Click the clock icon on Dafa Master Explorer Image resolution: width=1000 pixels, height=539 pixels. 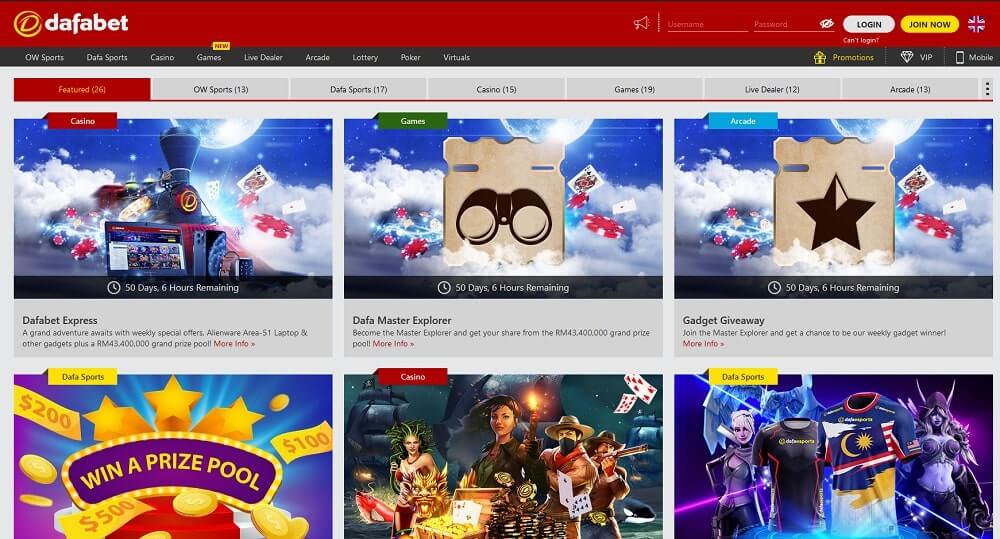coord(444,288)
